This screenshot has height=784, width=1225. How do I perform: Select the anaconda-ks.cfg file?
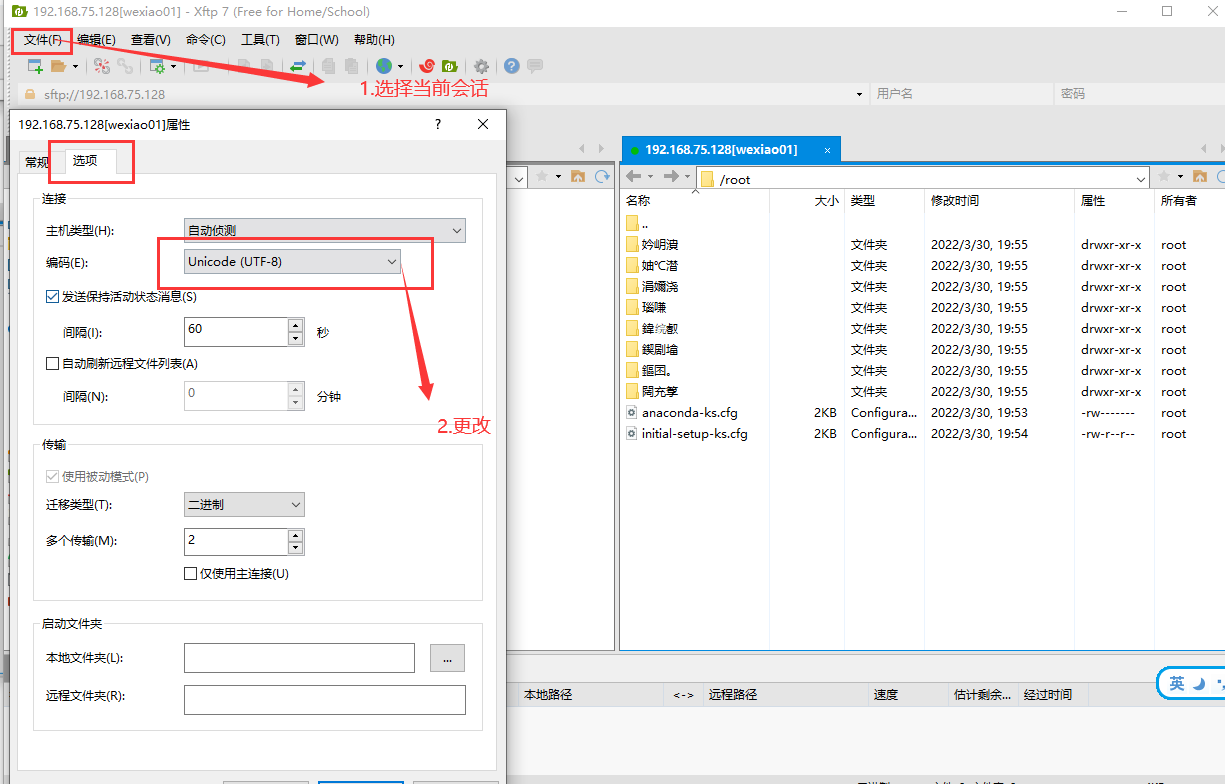click(x=690, y=412)
